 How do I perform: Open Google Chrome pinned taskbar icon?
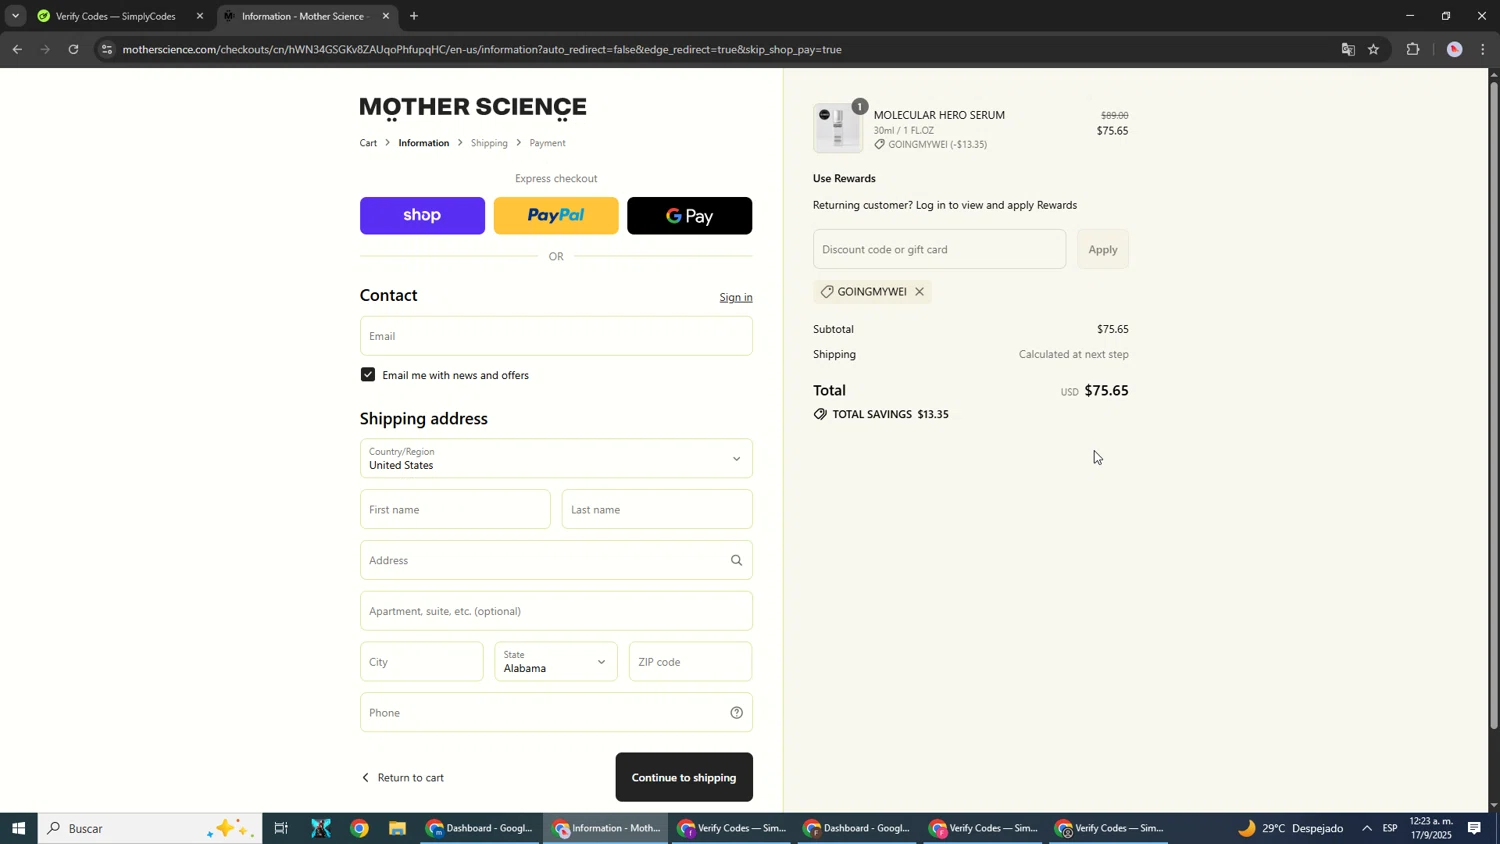tap(360, 828)
